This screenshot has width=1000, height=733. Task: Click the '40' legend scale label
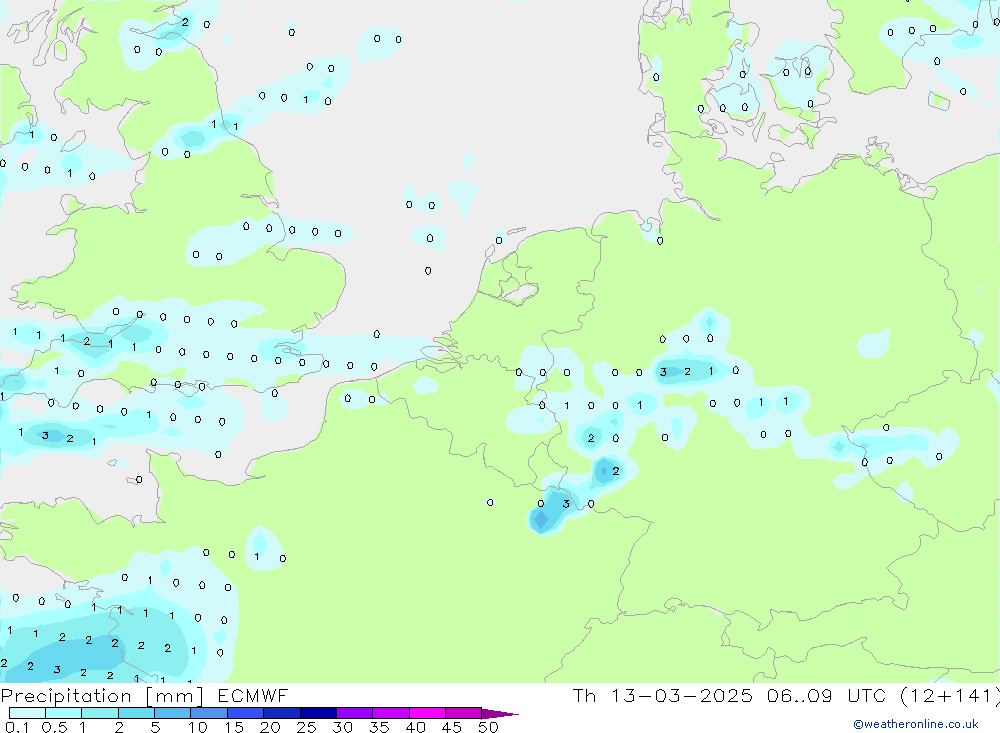(415, 727)
